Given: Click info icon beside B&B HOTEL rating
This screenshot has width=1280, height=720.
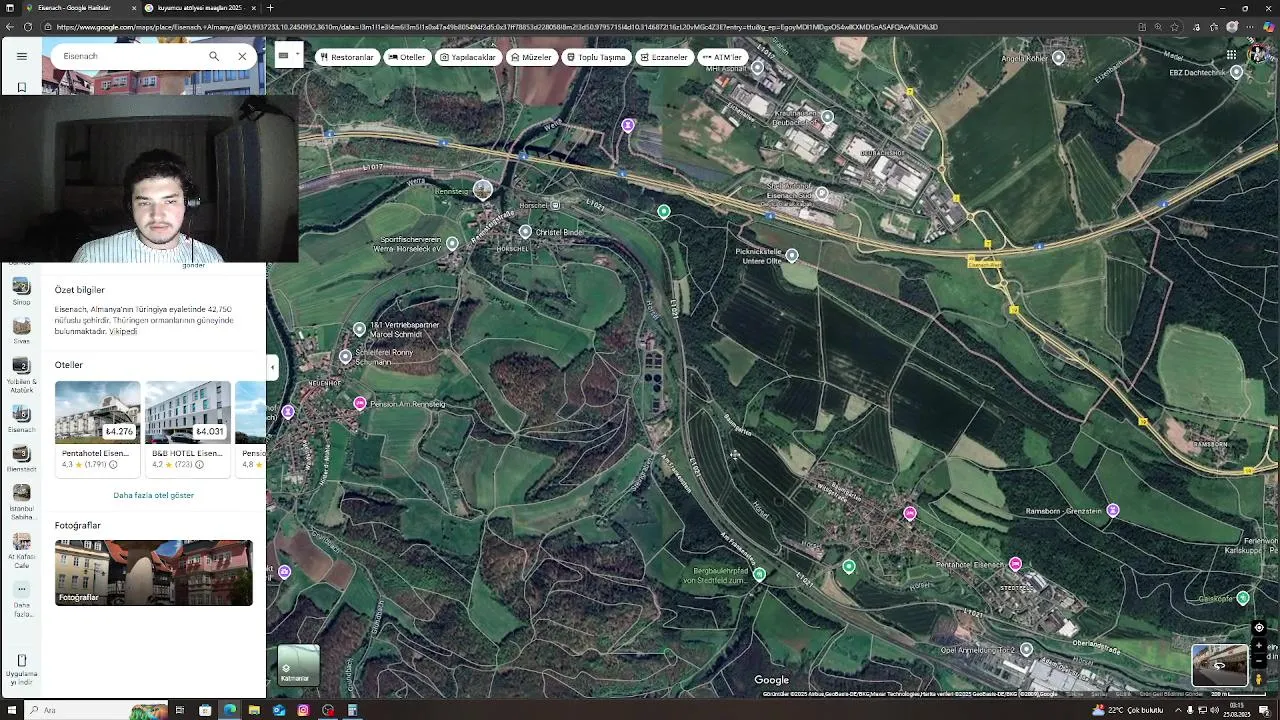Looking at the screenshot, I should [x=199, y=464].
